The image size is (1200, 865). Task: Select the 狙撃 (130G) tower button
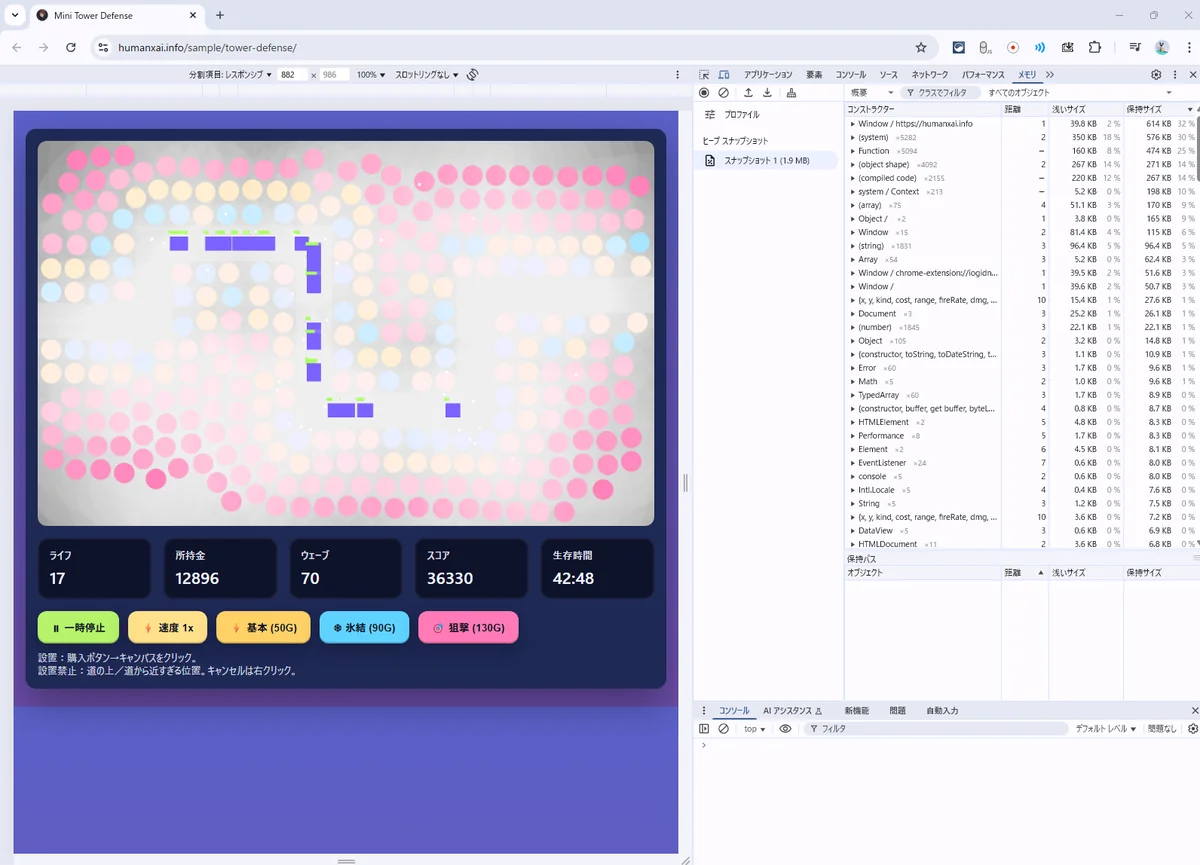(x=468, y=628)
